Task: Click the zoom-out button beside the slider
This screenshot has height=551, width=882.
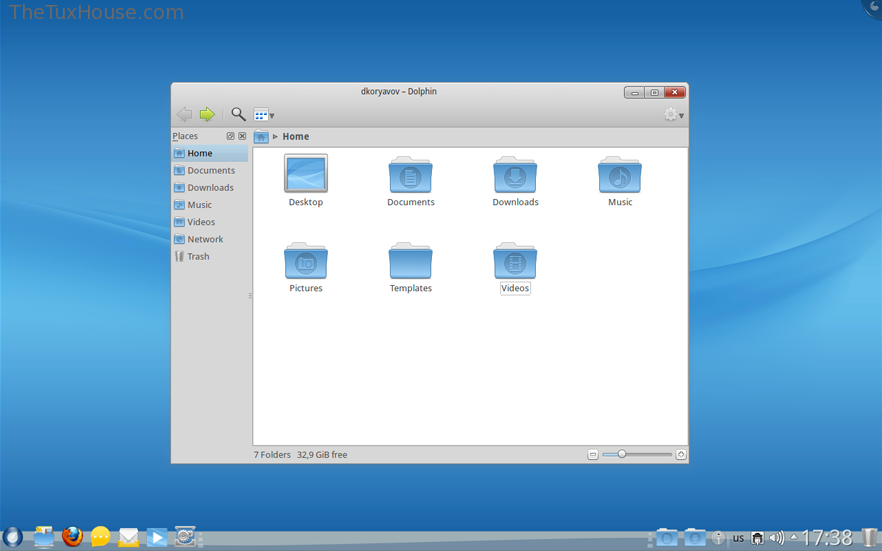Action: point(593,455)
